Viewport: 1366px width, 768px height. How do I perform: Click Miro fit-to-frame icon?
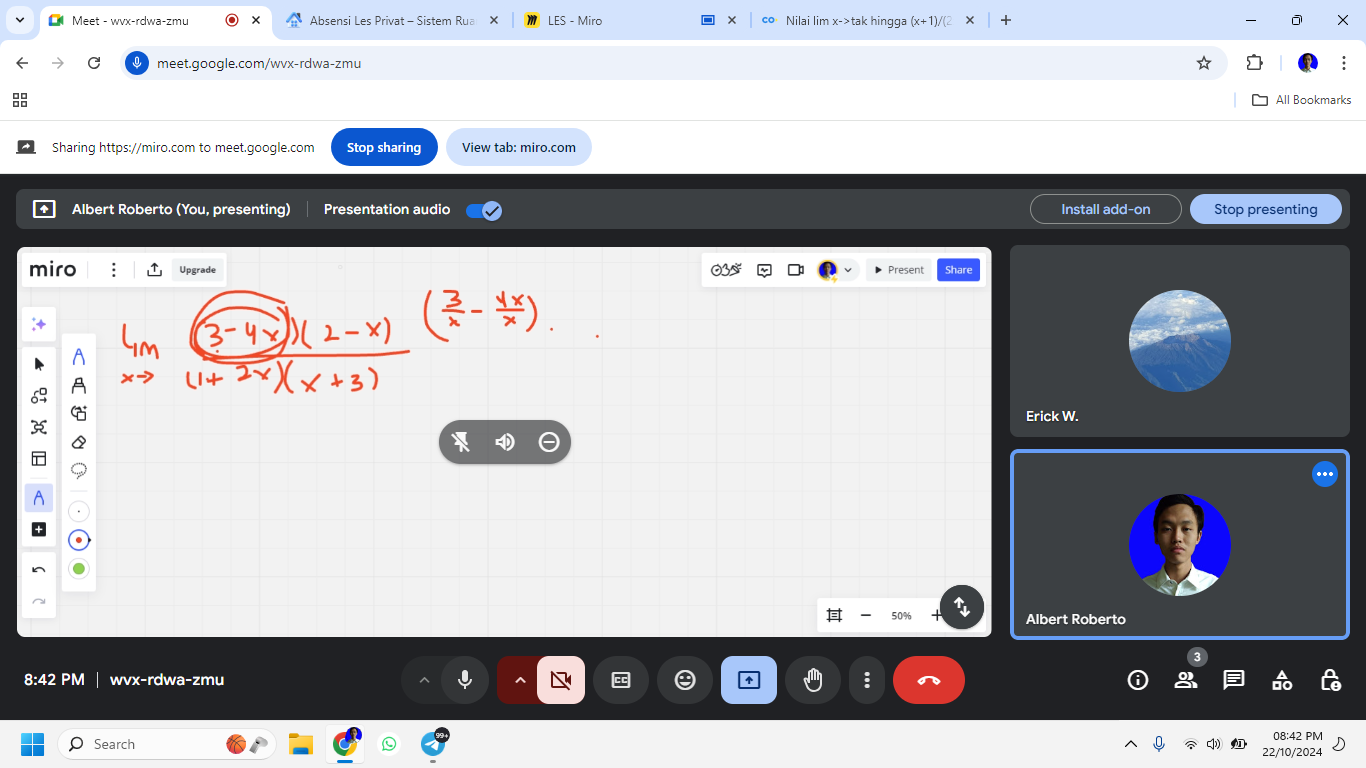click(834, 616)
